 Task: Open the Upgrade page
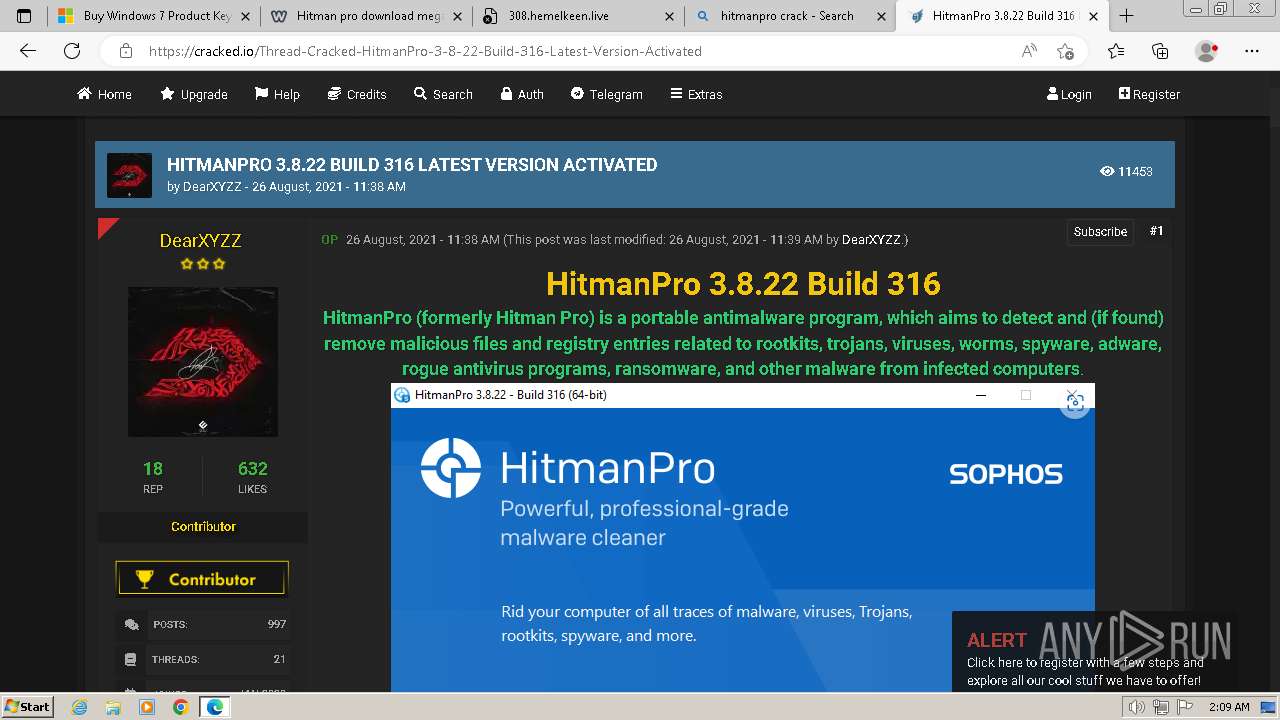click(x=194, y=94)
